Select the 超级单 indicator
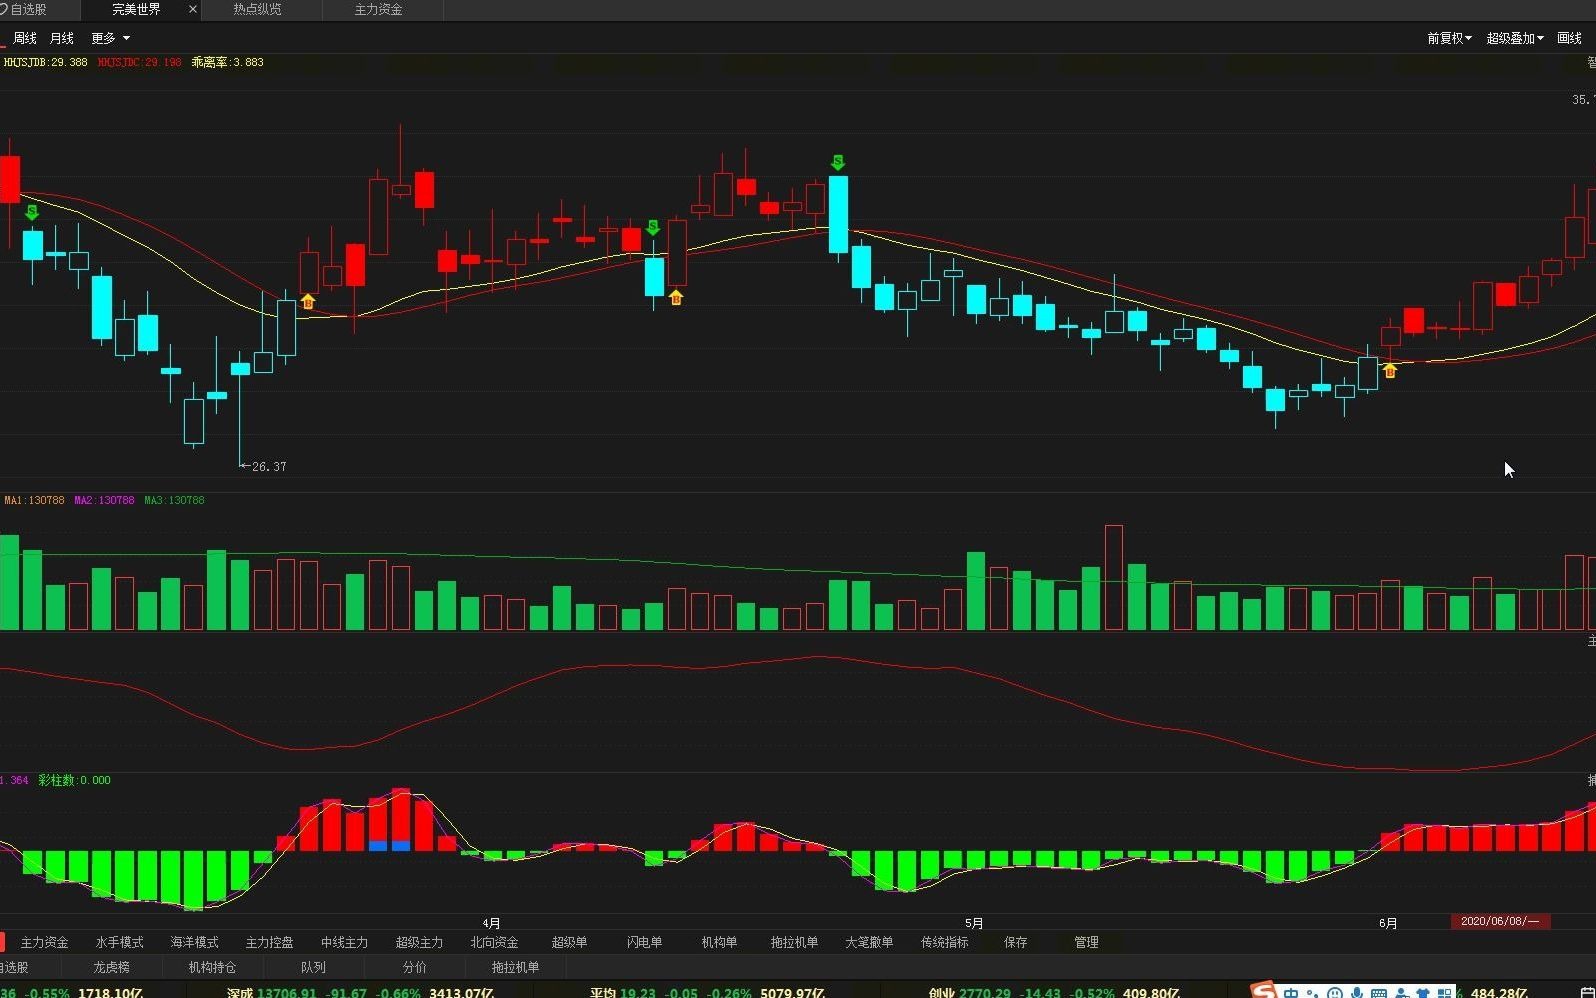This screenshot has height=998, width=1596. (569, 942)
